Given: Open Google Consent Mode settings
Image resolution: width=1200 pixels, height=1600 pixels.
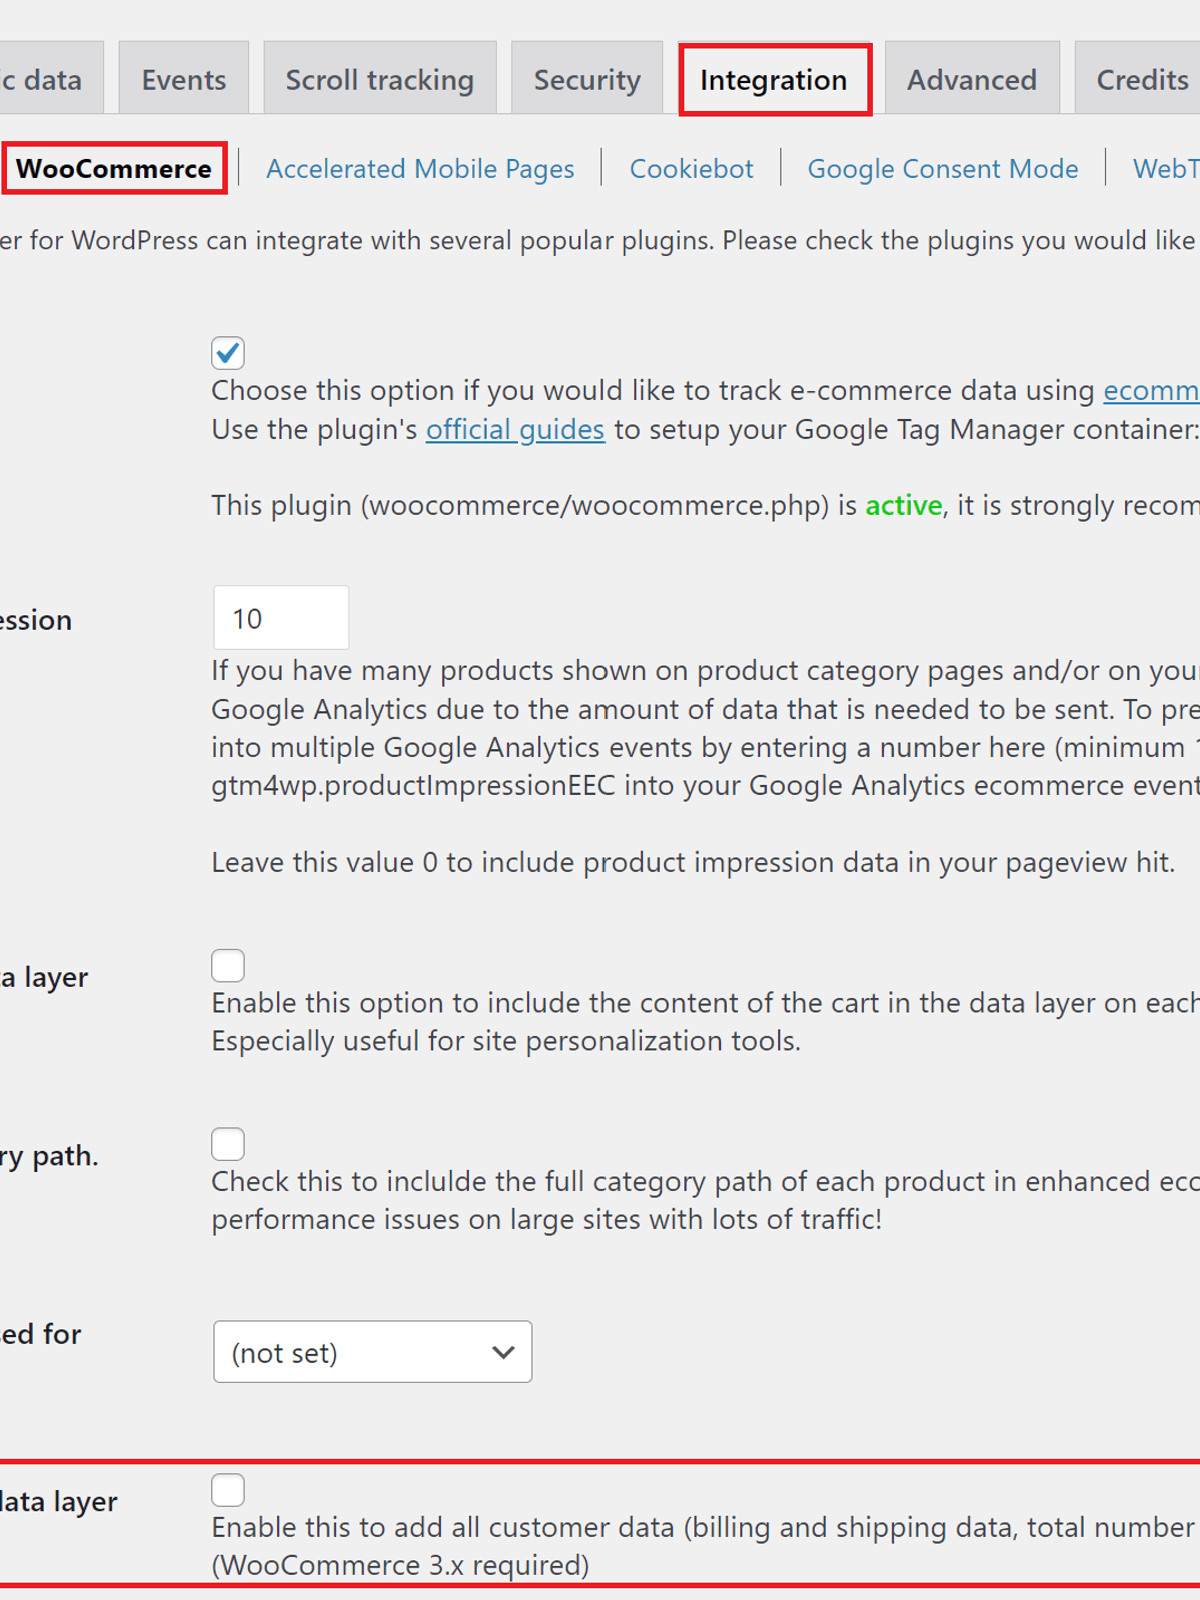Looking at the screenshot, I should [943, 168].
